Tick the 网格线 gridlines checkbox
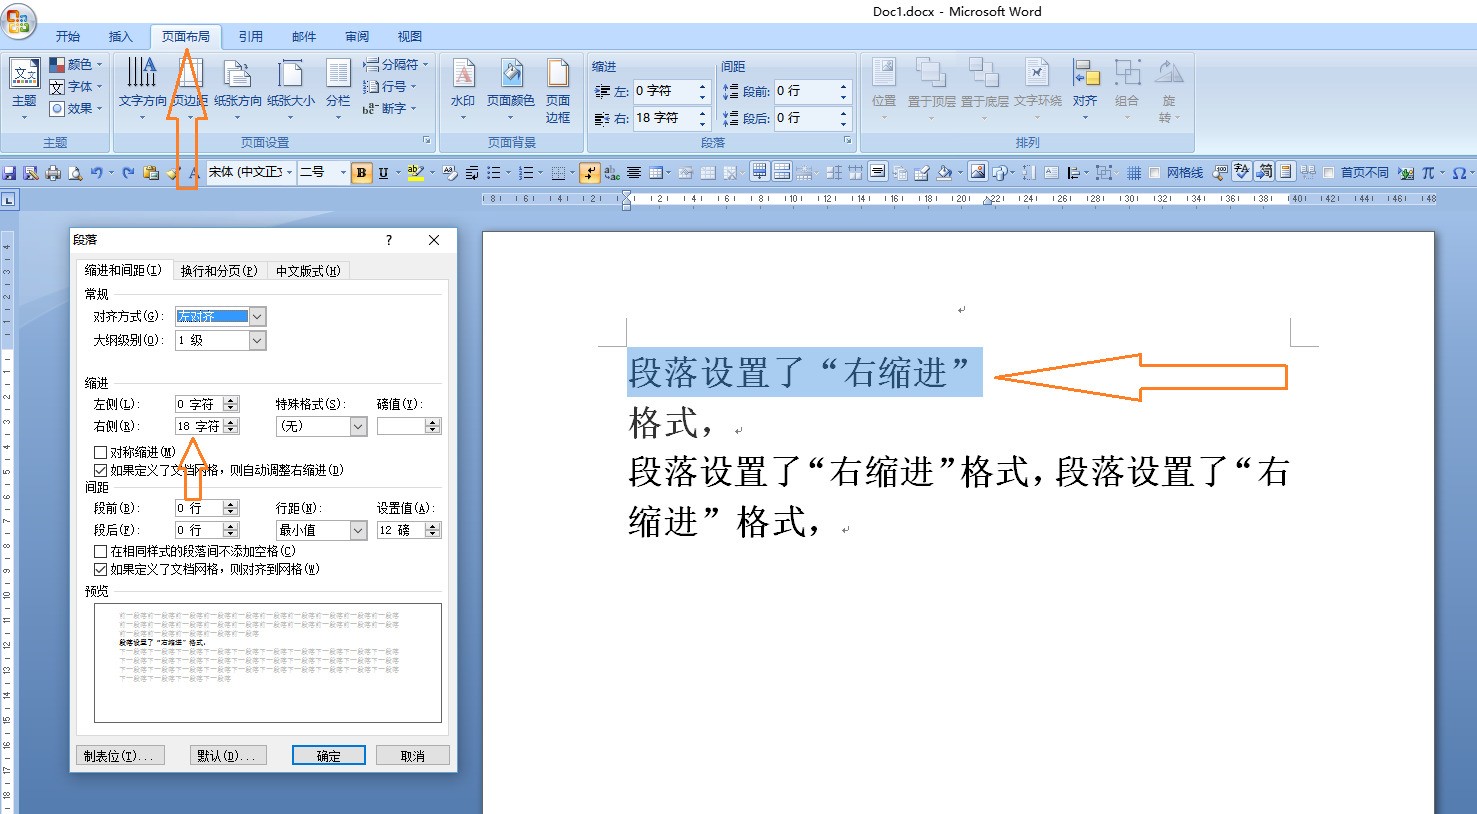The image size is (1477, 814). click(1155, 173)
